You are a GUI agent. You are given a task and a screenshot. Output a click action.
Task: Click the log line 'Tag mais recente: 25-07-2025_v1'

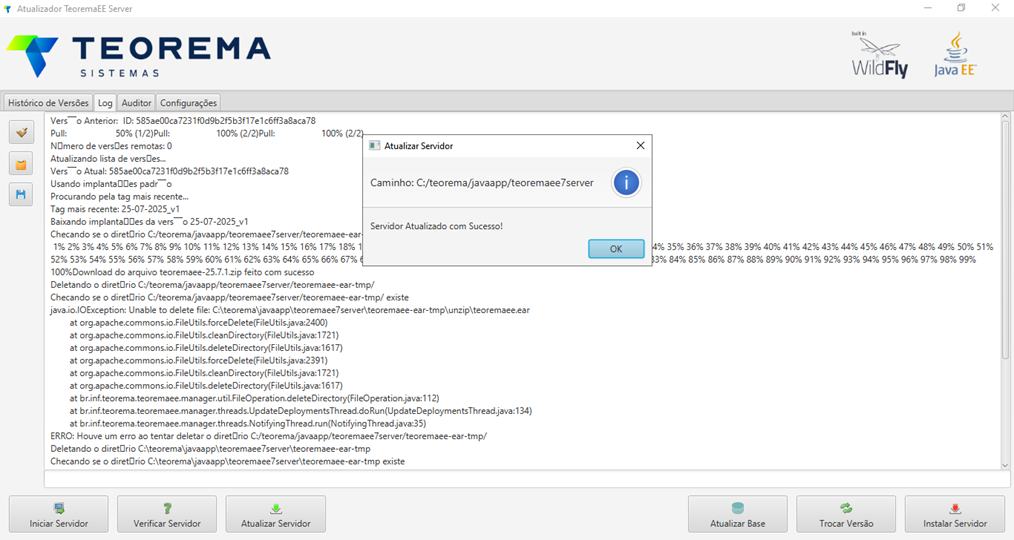115,209
